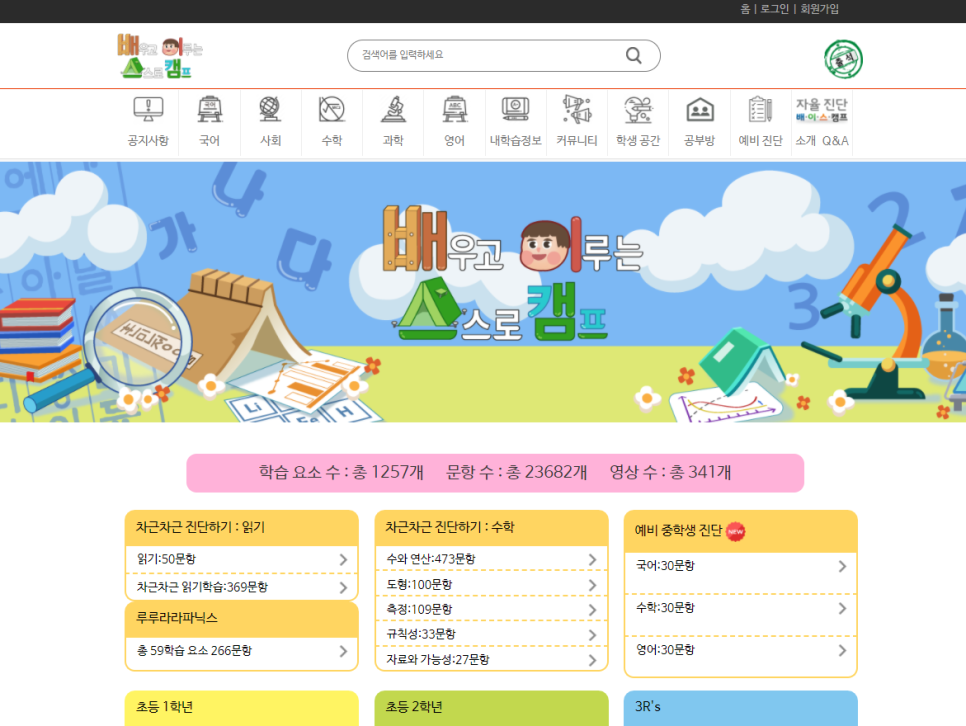
Task: Expand the 자료와 가능성:27문항 row arrow
Action: click(x=592, y=660)
